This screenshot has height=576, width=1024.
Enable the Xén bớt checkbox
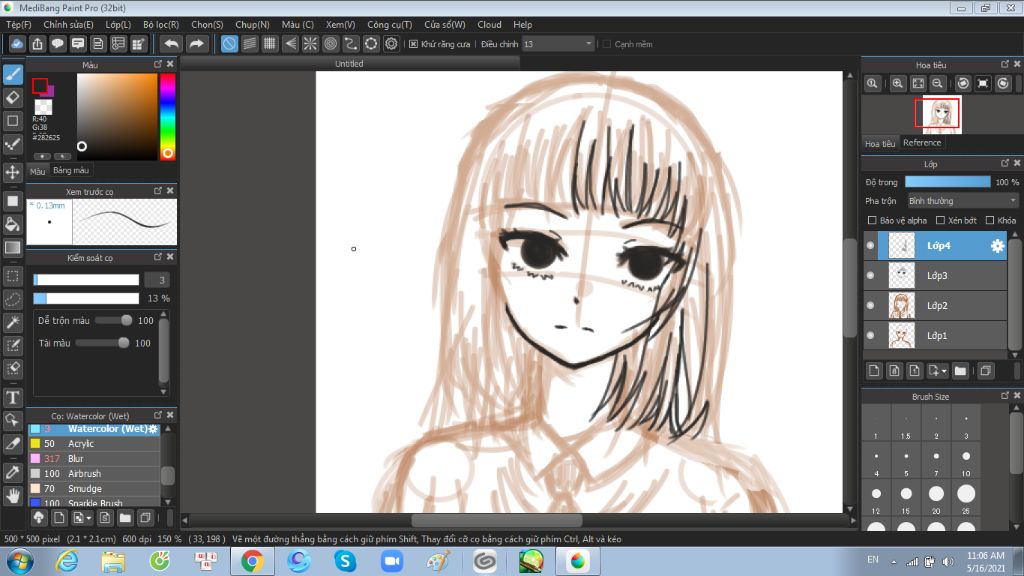[x=940, y=220]
